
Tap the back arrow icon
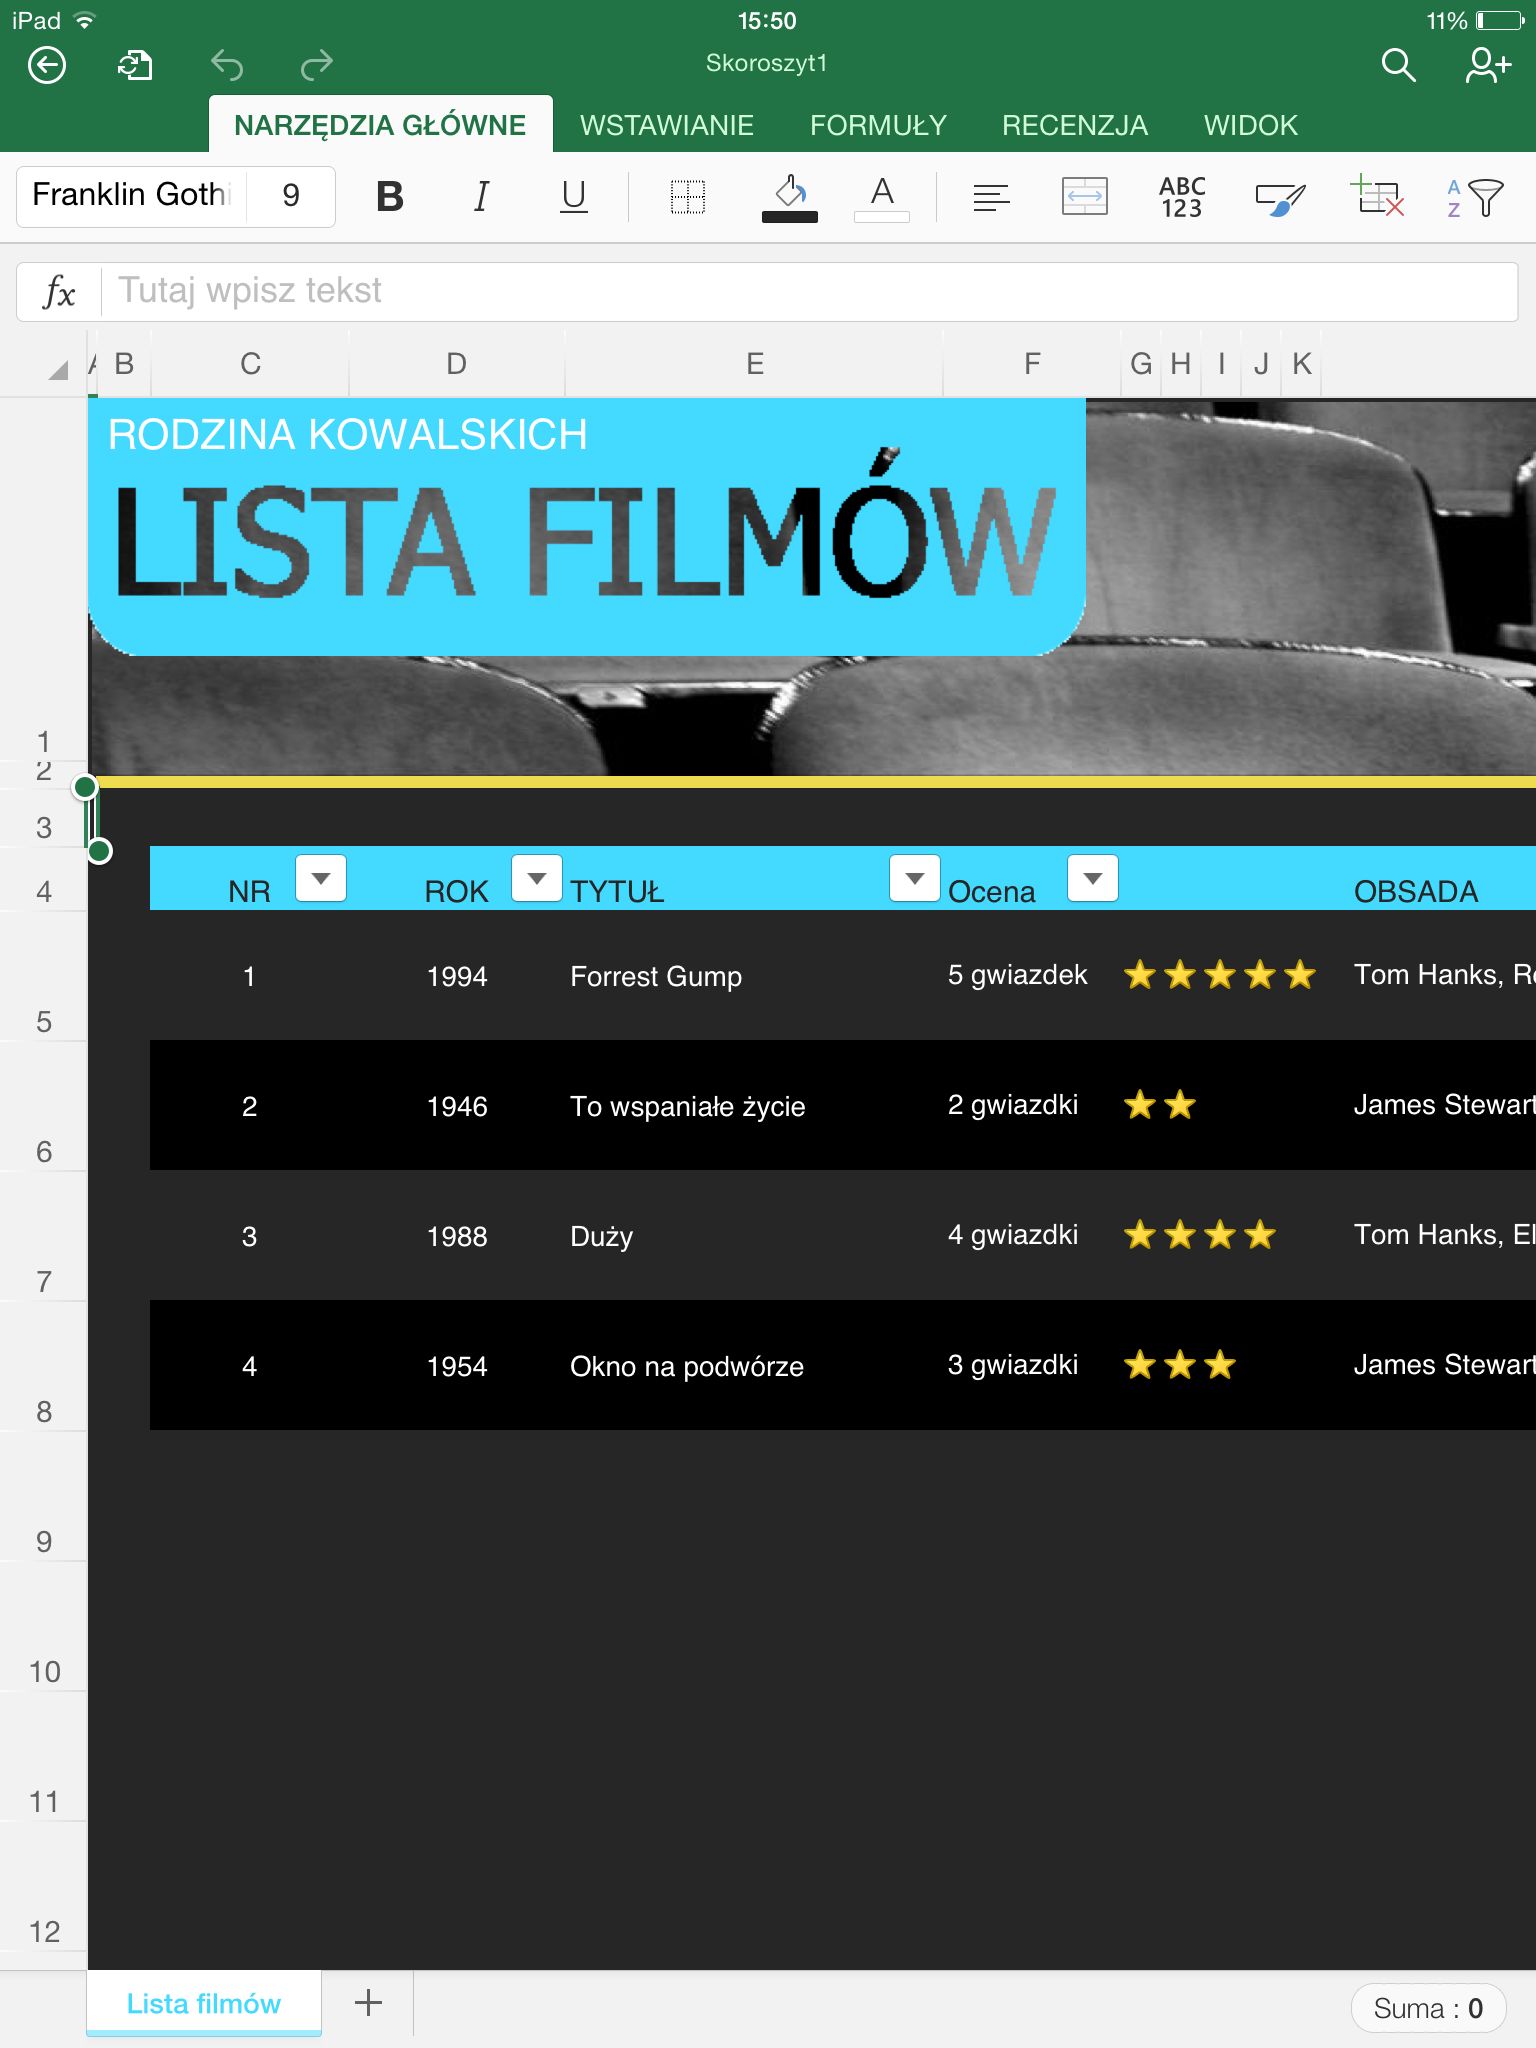[47, 66]
